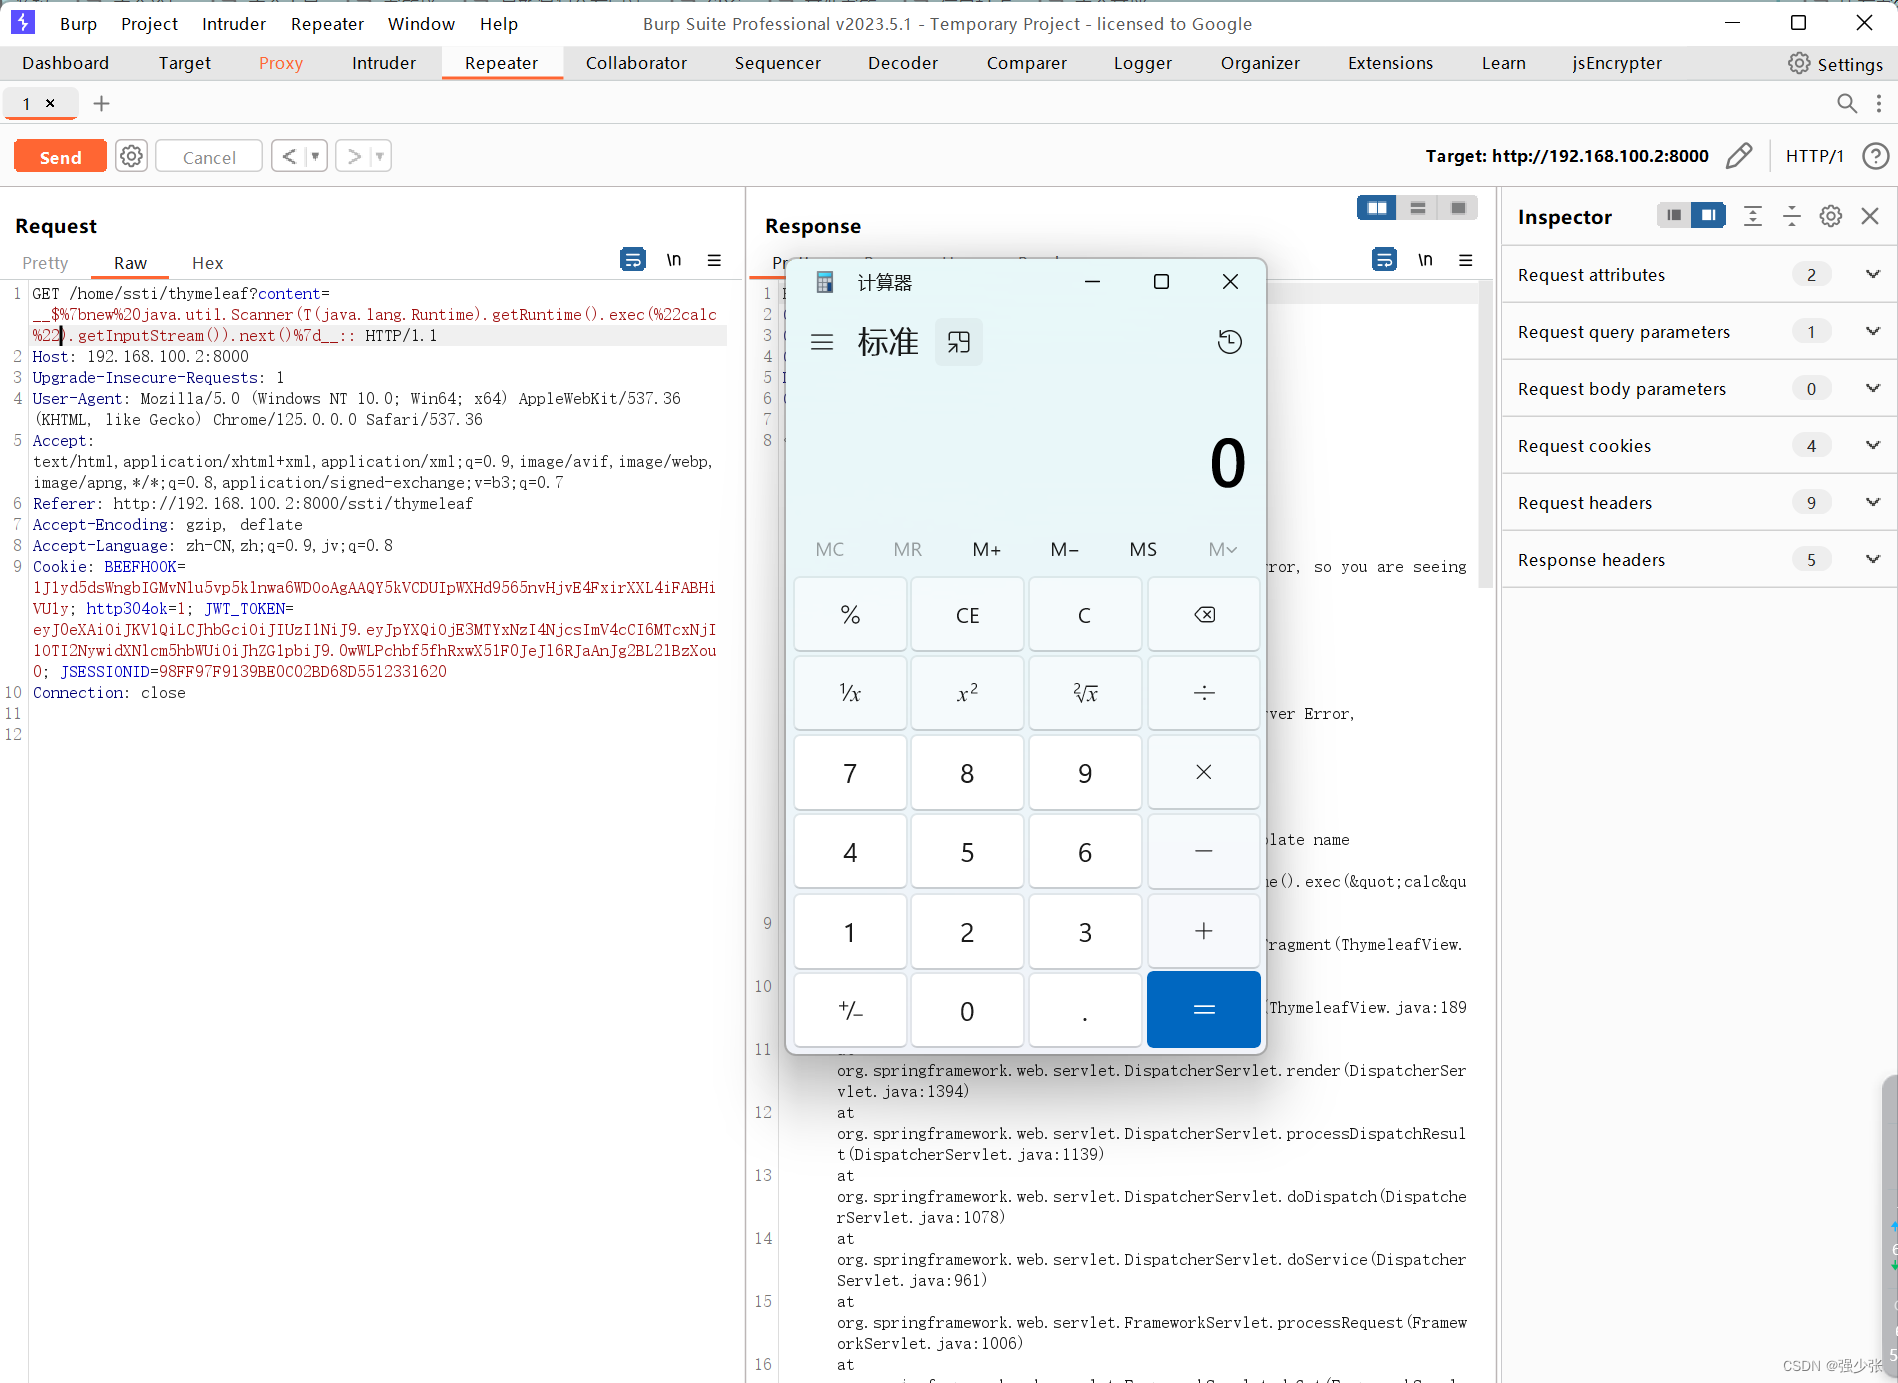The image size is (1898, 1383).
Task: Click calculator CE button
Action: pos(967,614)
